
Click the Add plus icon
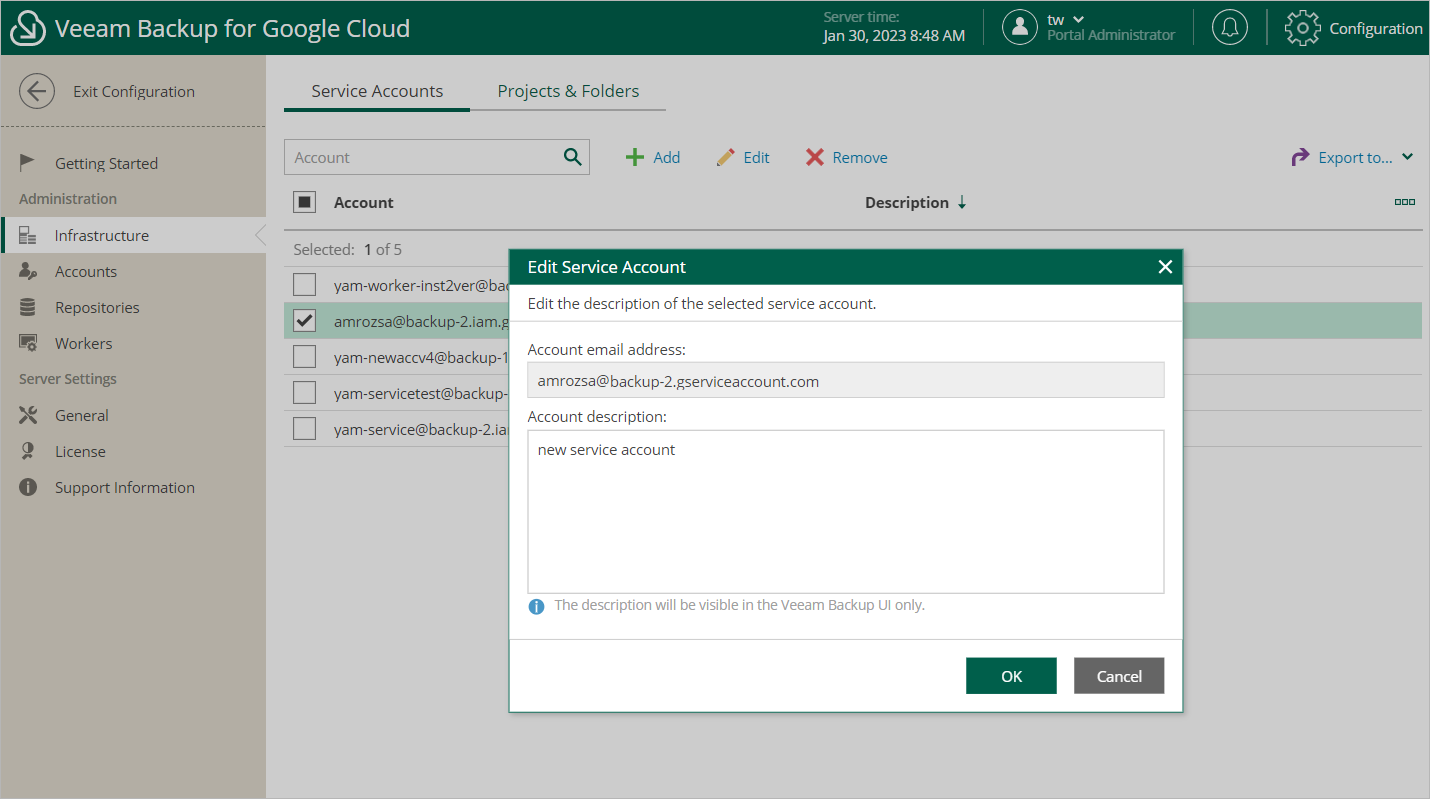click(634, 158)
